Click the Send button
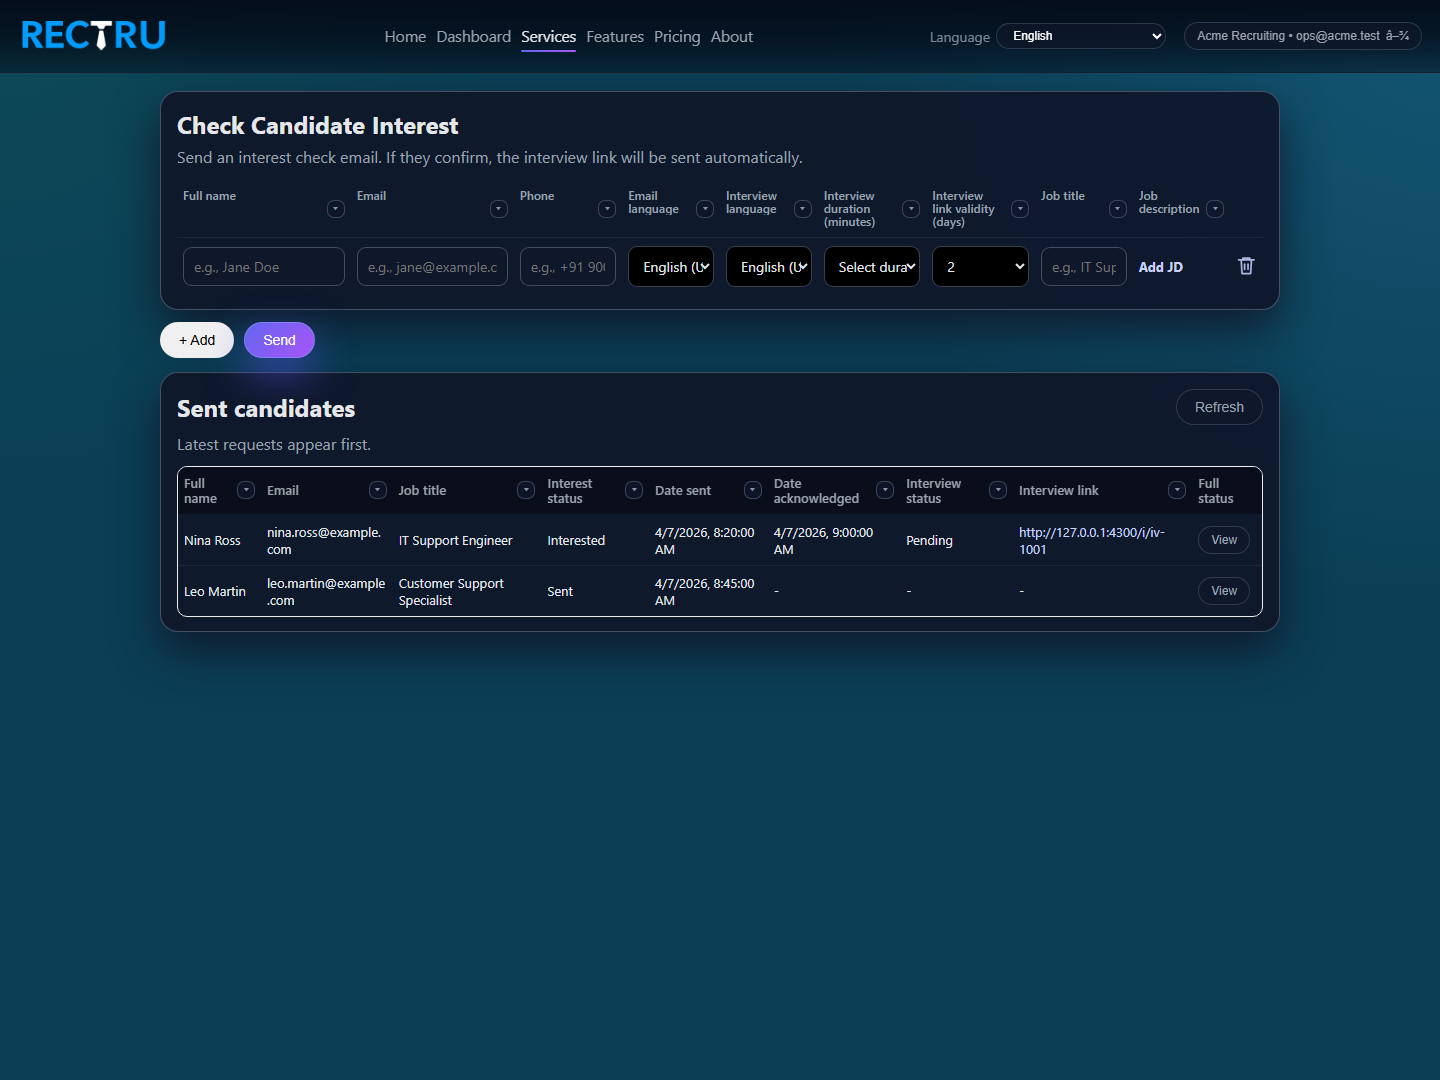Screen dimensions: 1440x1080 [279, 340]
